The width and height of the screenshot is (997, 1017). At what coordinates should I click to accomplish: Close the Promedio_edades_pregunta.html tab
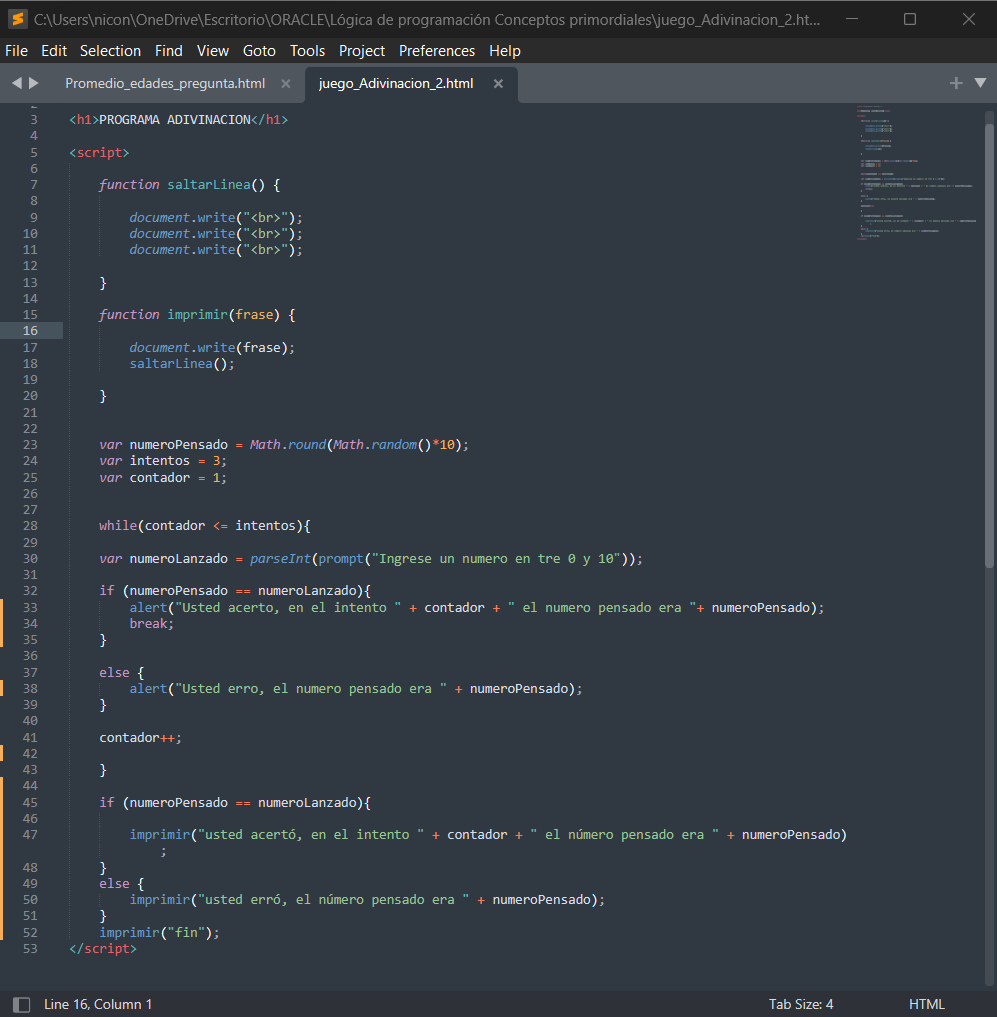coord(285,84)
